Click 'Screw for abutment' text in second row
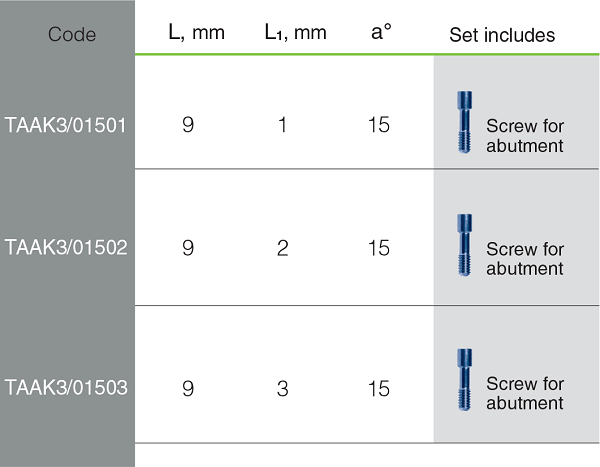Image resolution: width=600 pixels, height=467 pixels. coord(525,259)
